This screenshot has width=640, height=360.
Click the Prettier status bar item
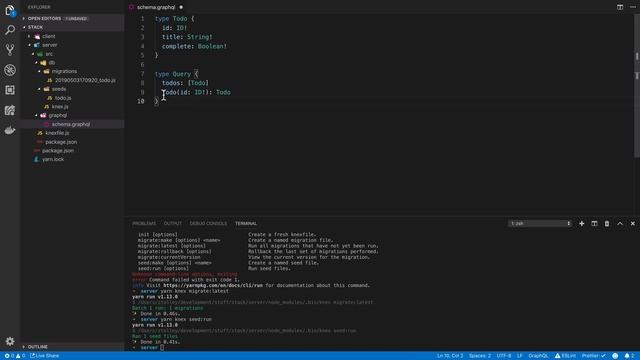pyautogui.click(x=593, y=356)
